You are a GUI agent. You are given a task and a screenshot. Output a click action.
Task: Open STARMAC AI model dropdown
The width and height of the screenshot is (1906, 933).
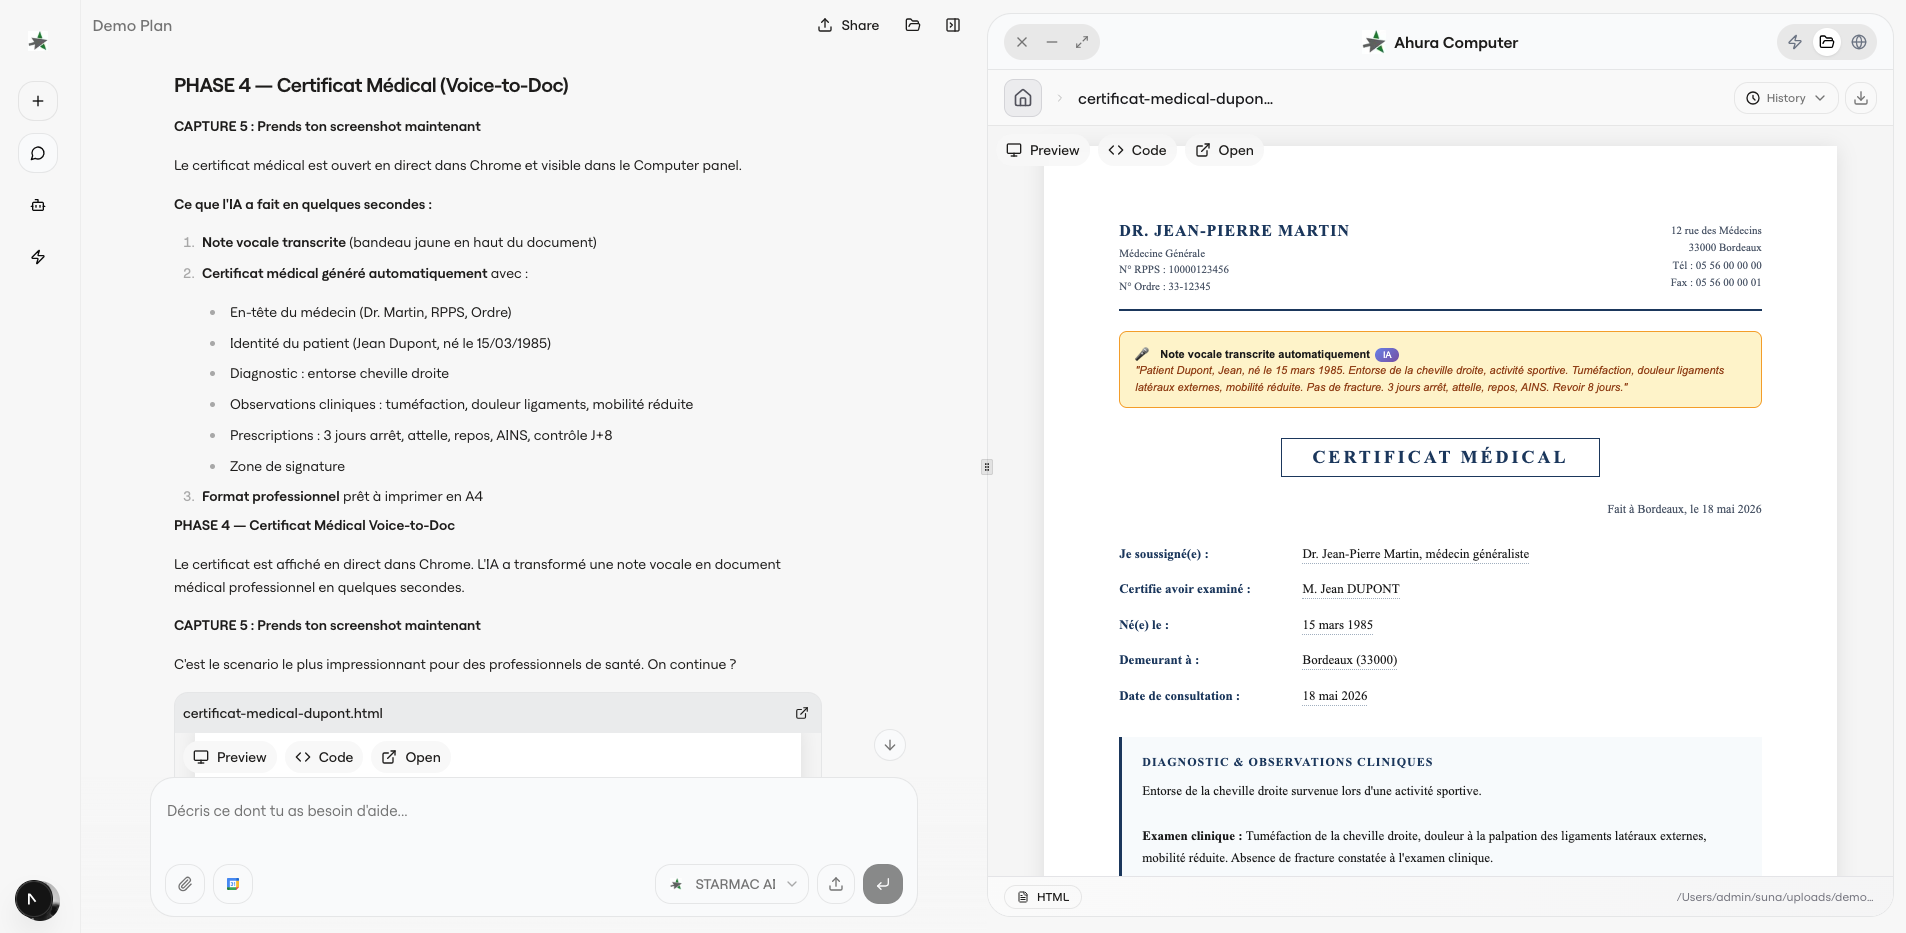point(732,884)
